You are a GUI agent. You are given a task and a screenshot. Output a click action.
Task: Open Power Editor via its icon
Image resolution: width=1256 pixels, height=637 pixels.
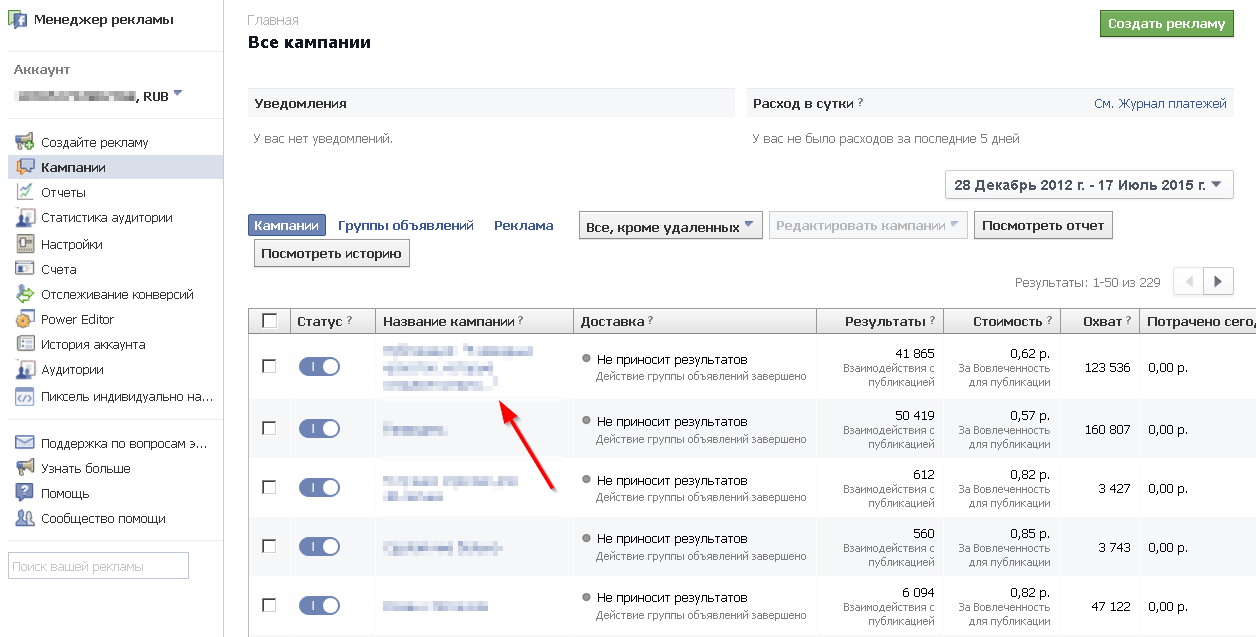25,320
